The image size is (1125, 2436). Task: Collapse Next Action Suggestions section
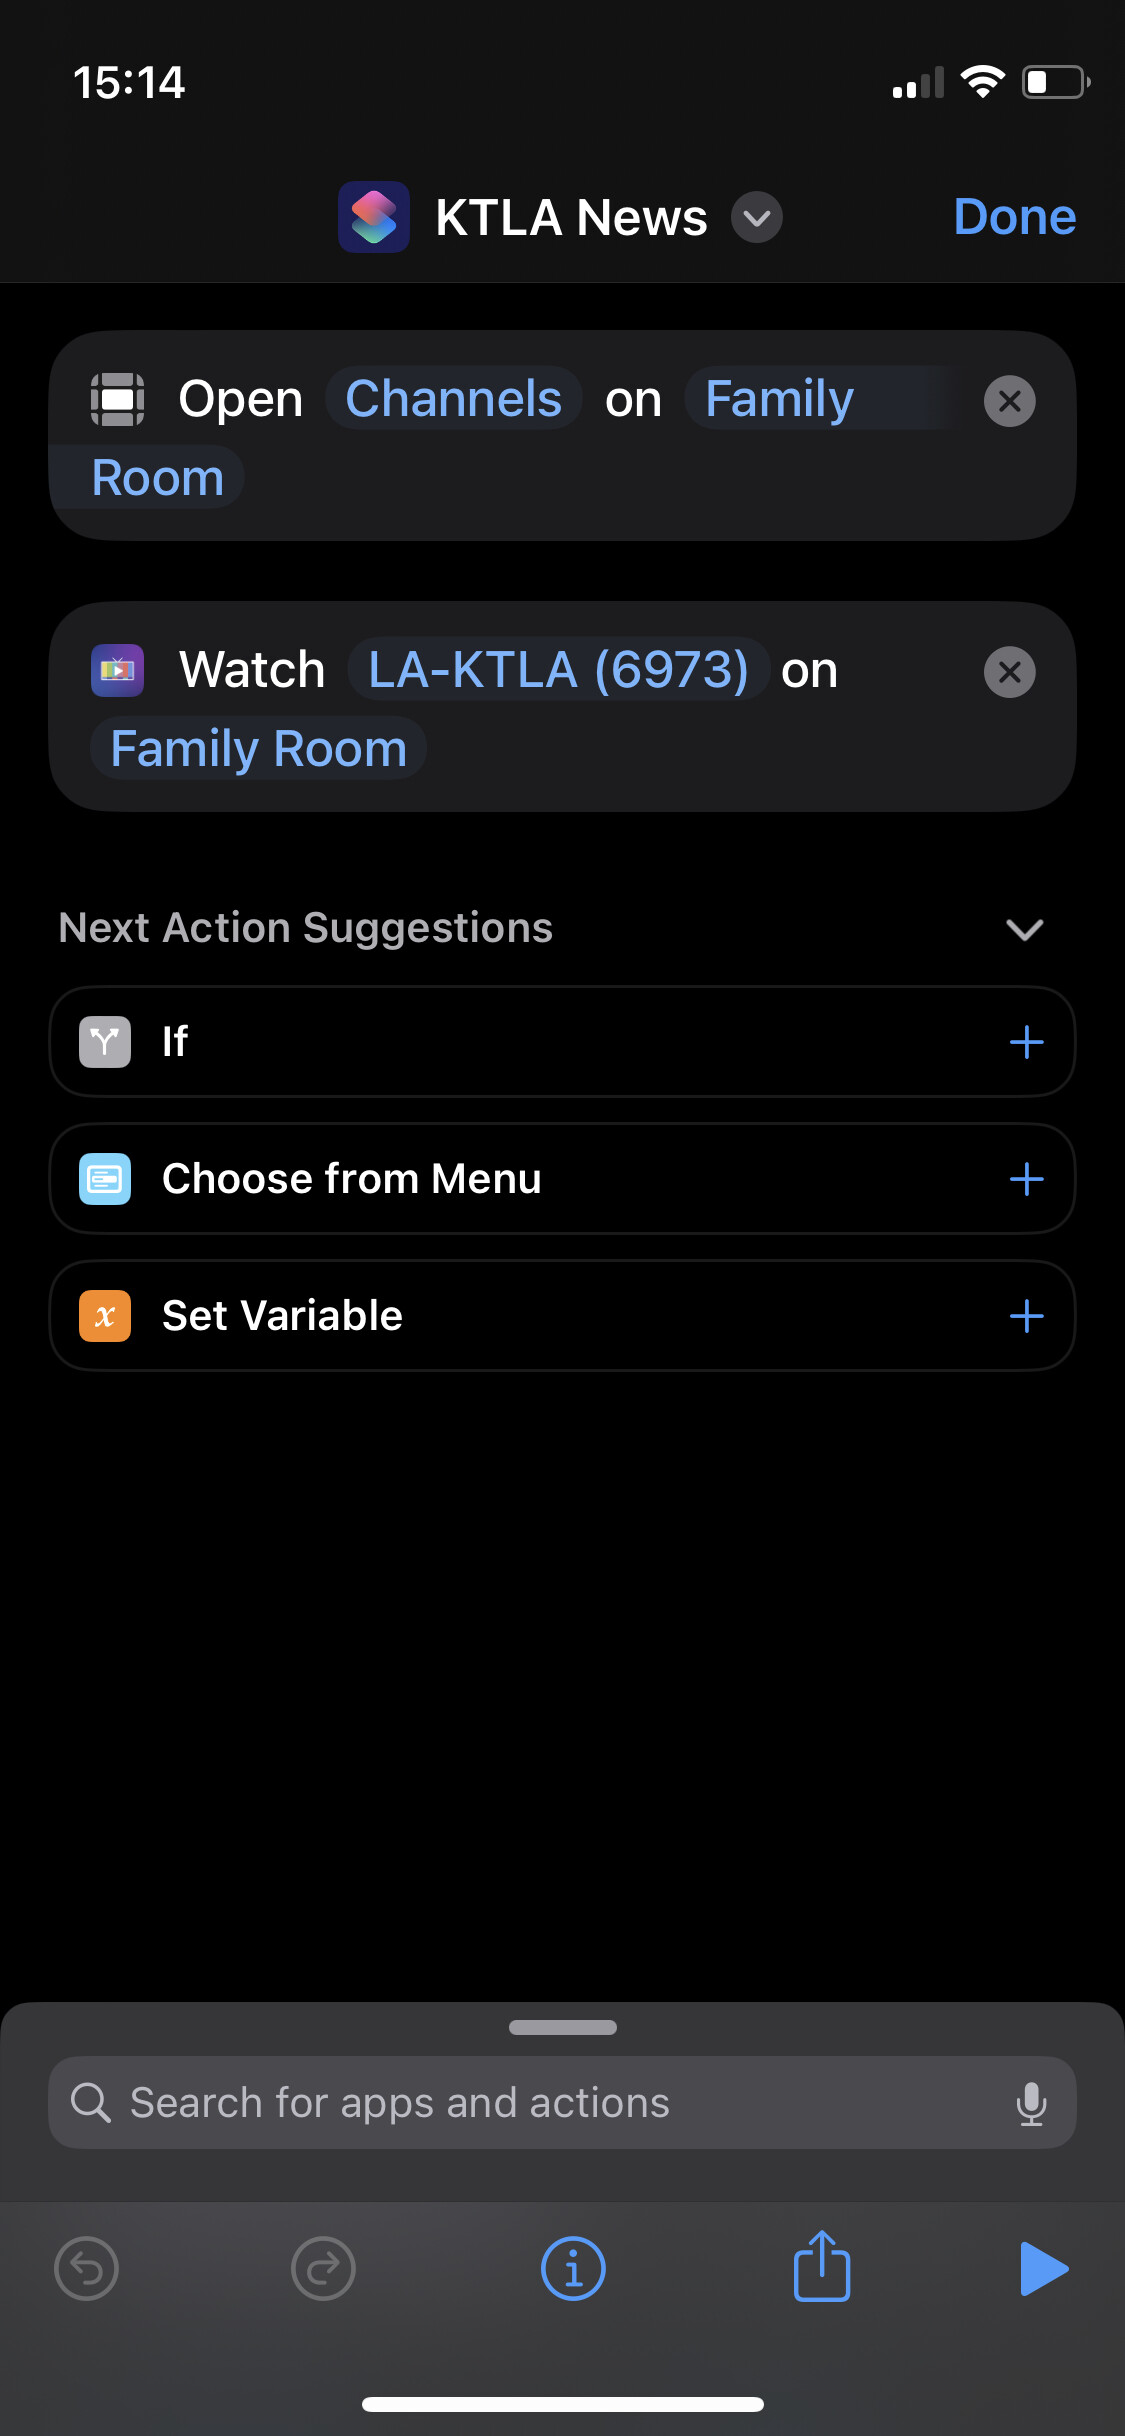pos(1024,929)
